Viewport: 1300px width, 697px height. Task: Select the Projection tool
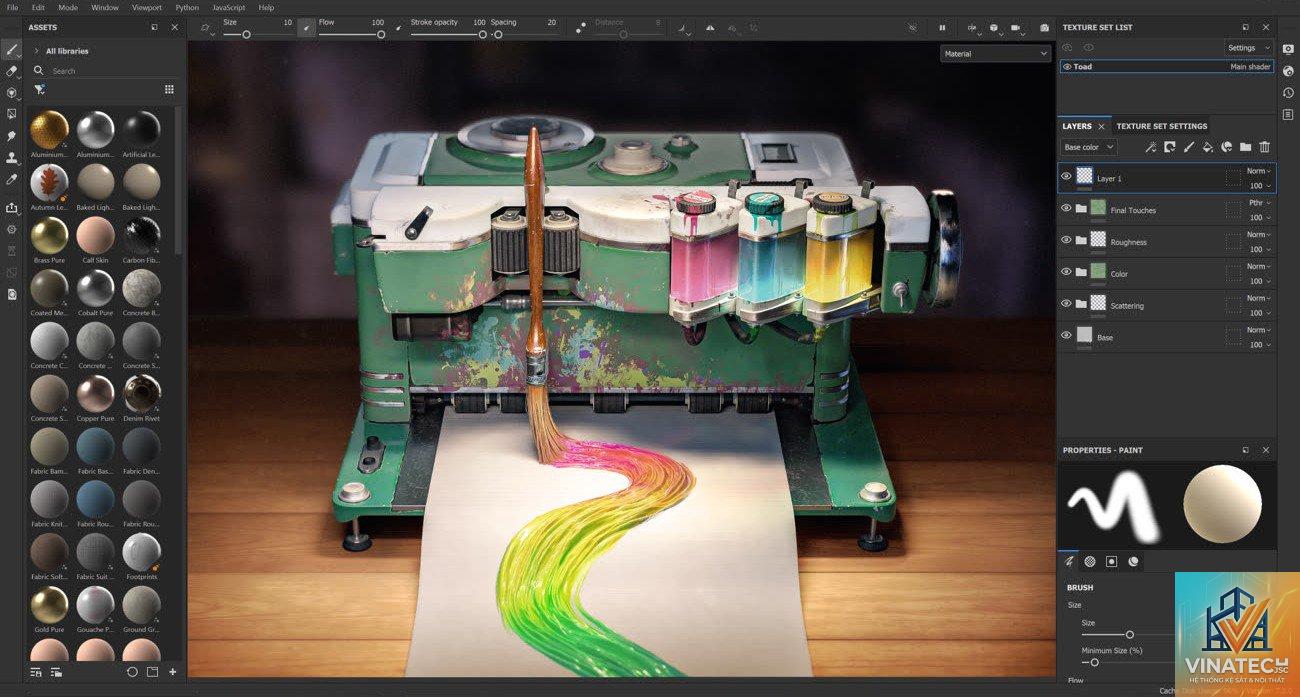(x=12, y=93)
